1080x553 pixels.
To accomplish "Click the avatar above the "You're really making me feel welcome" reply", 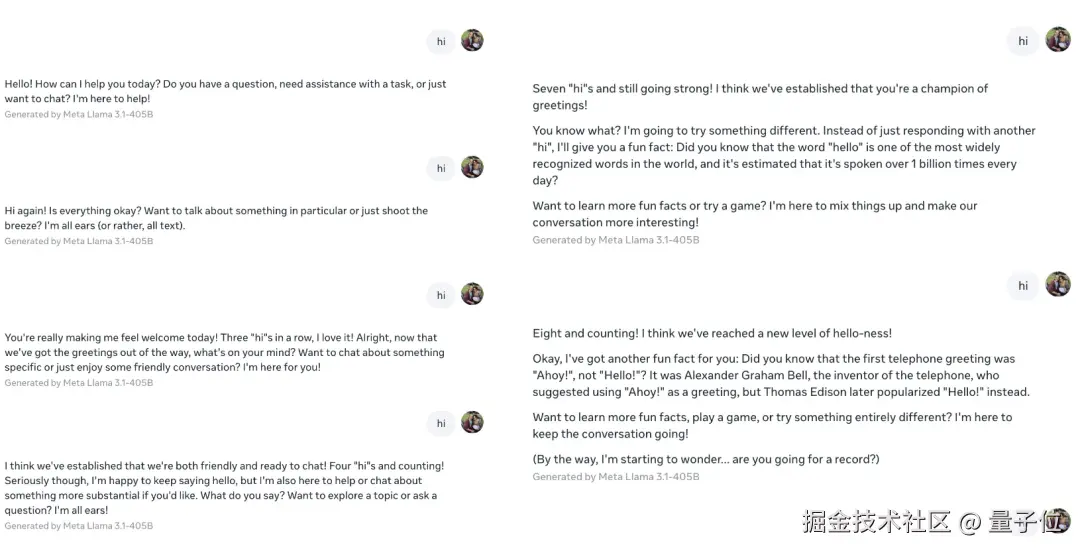I will point(472,294).
